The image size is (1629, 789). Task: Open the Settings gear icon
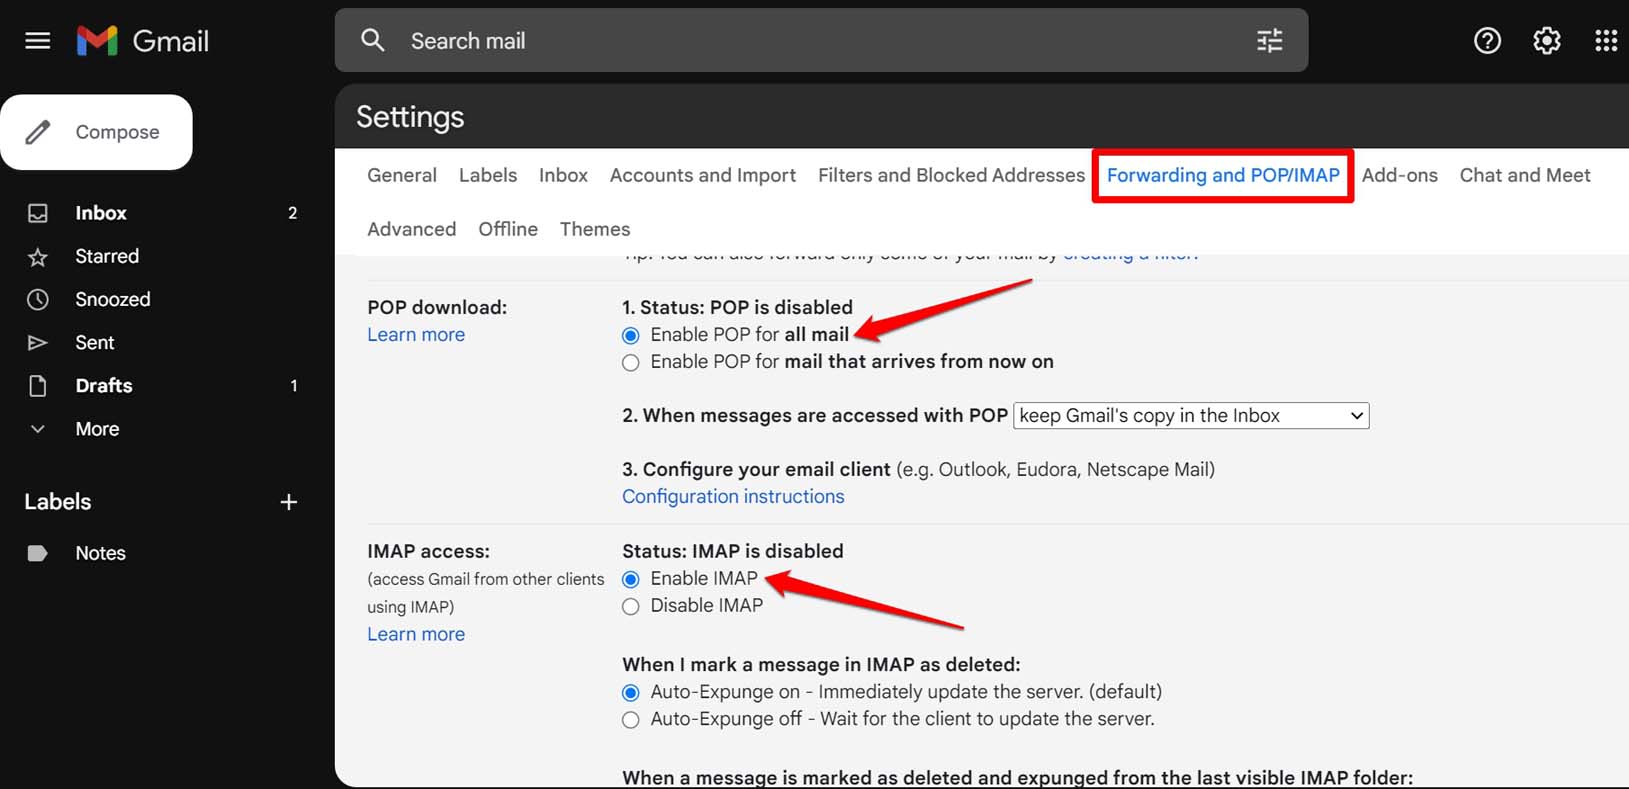(x=1547, y=40)
